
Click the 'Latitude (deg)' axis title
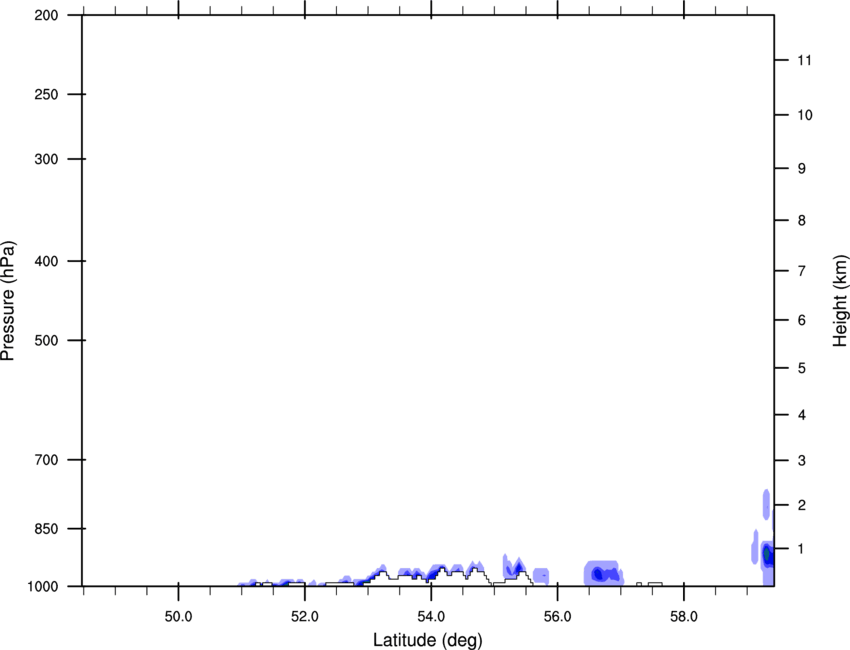coord(427,640)
